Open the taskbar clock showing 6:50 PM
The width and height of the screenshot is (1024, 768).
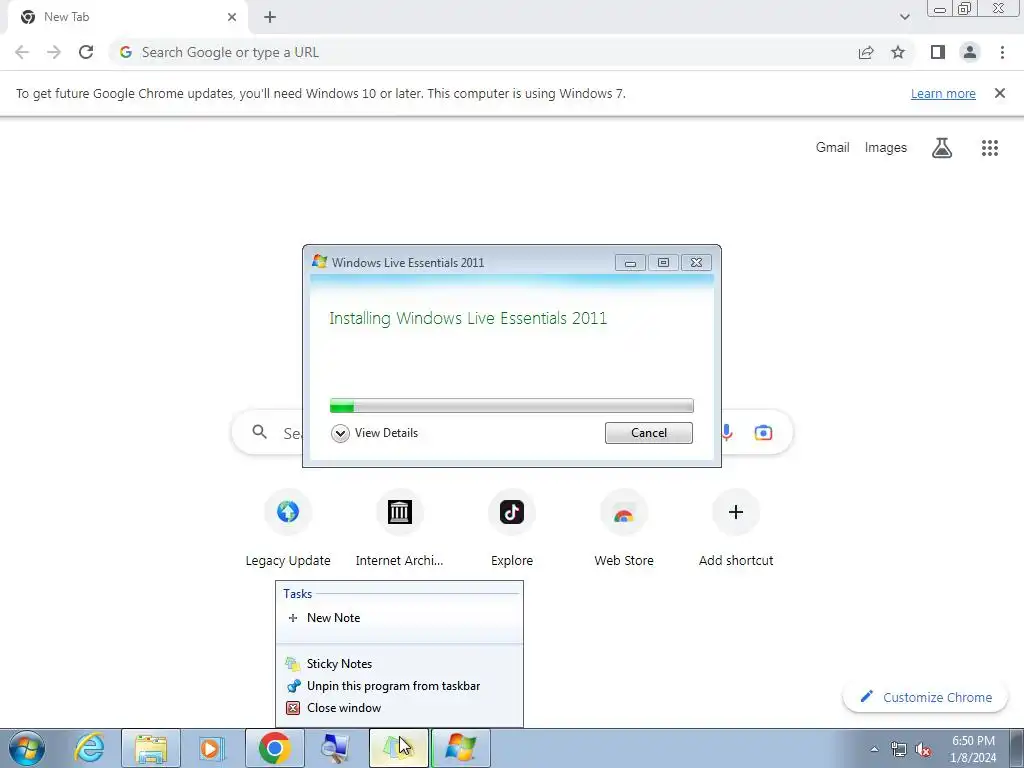click(x=973, y=748)
